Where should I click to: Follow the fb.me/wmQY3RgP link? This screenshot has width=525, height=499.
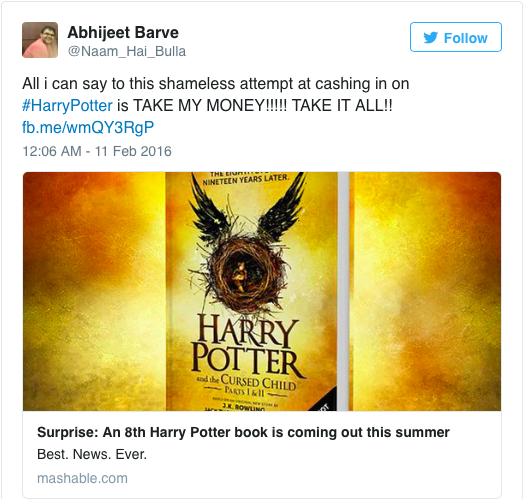tap(88, 127)
